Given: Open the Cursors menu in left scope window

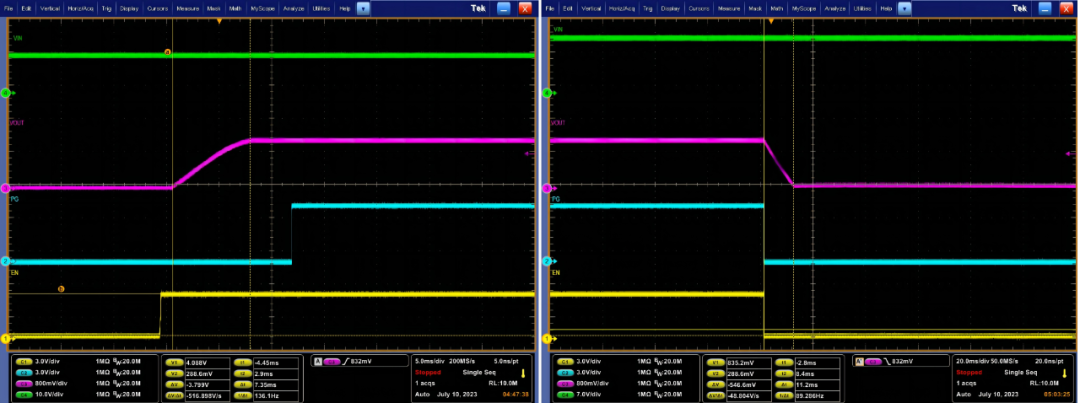Looking at the screenshot, I should coord(157,8).
